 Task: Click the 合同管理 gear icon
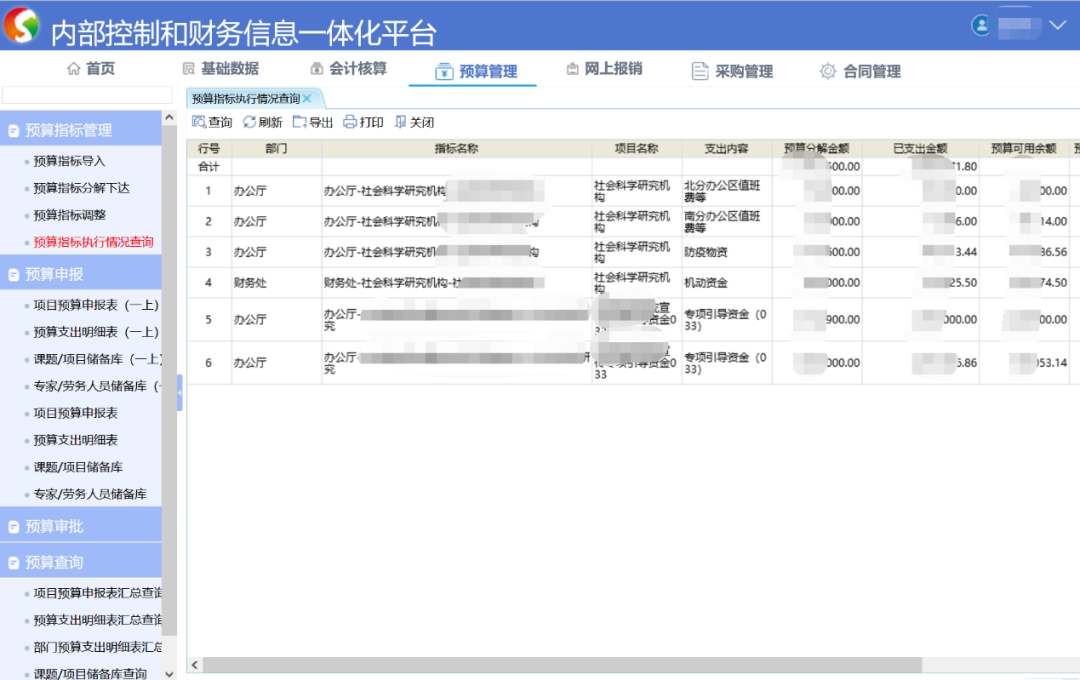pos(827,70)
